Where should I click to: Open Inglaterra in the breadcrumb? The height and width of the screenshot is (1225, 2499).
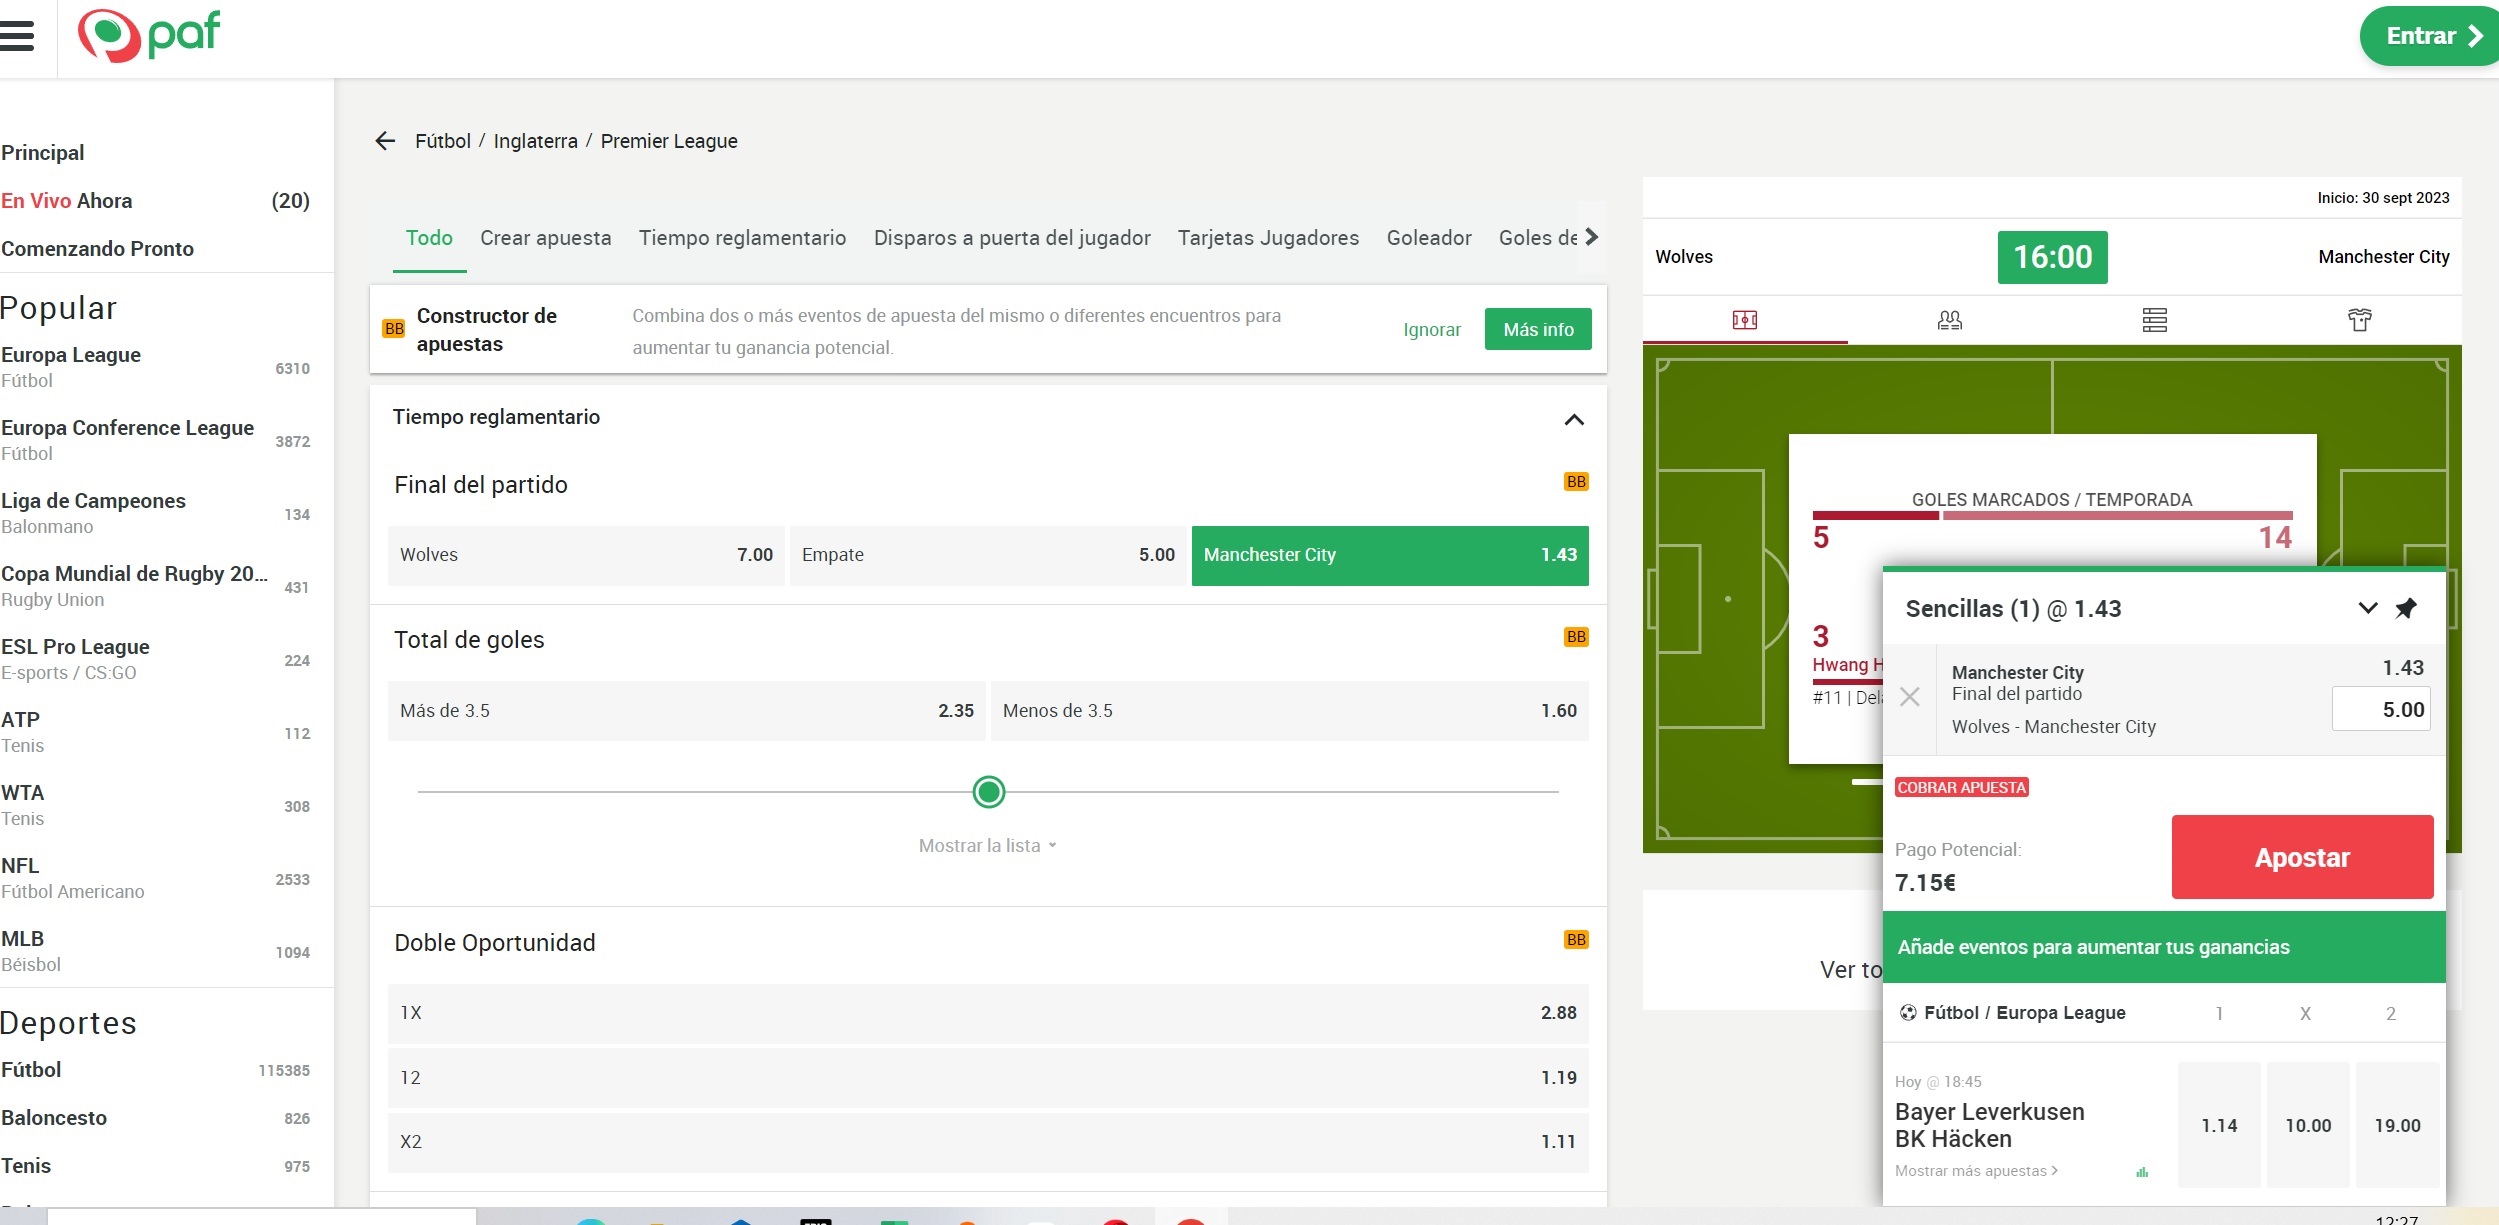coord(536,141)
